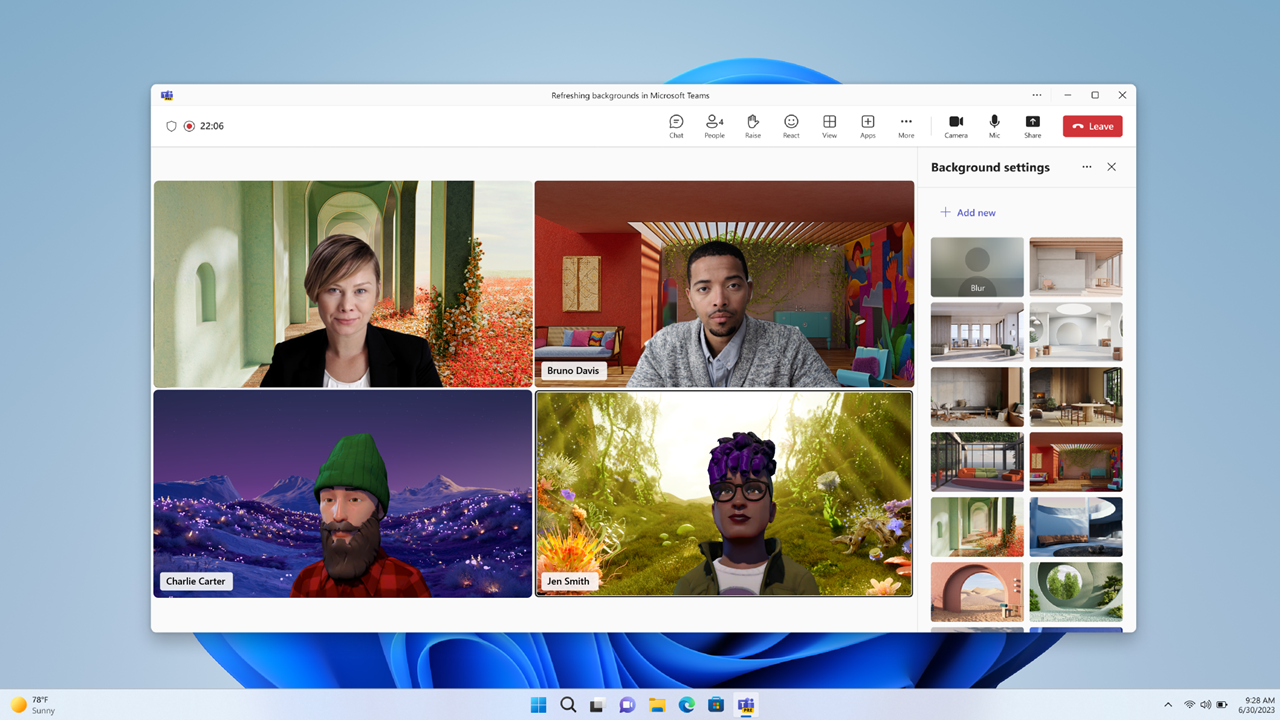Choose the glass patio red sofa background

pos(977,462)
